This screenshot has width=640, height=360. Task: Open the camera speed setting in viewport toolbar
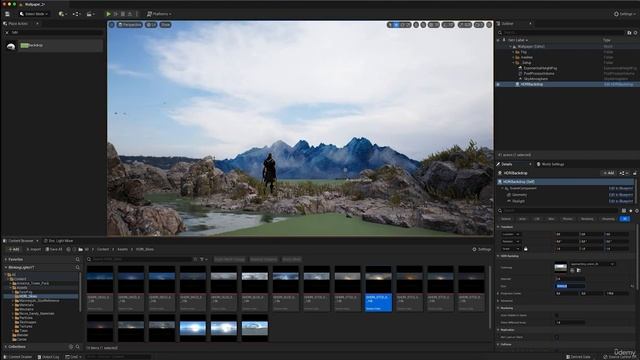[479, 25]
